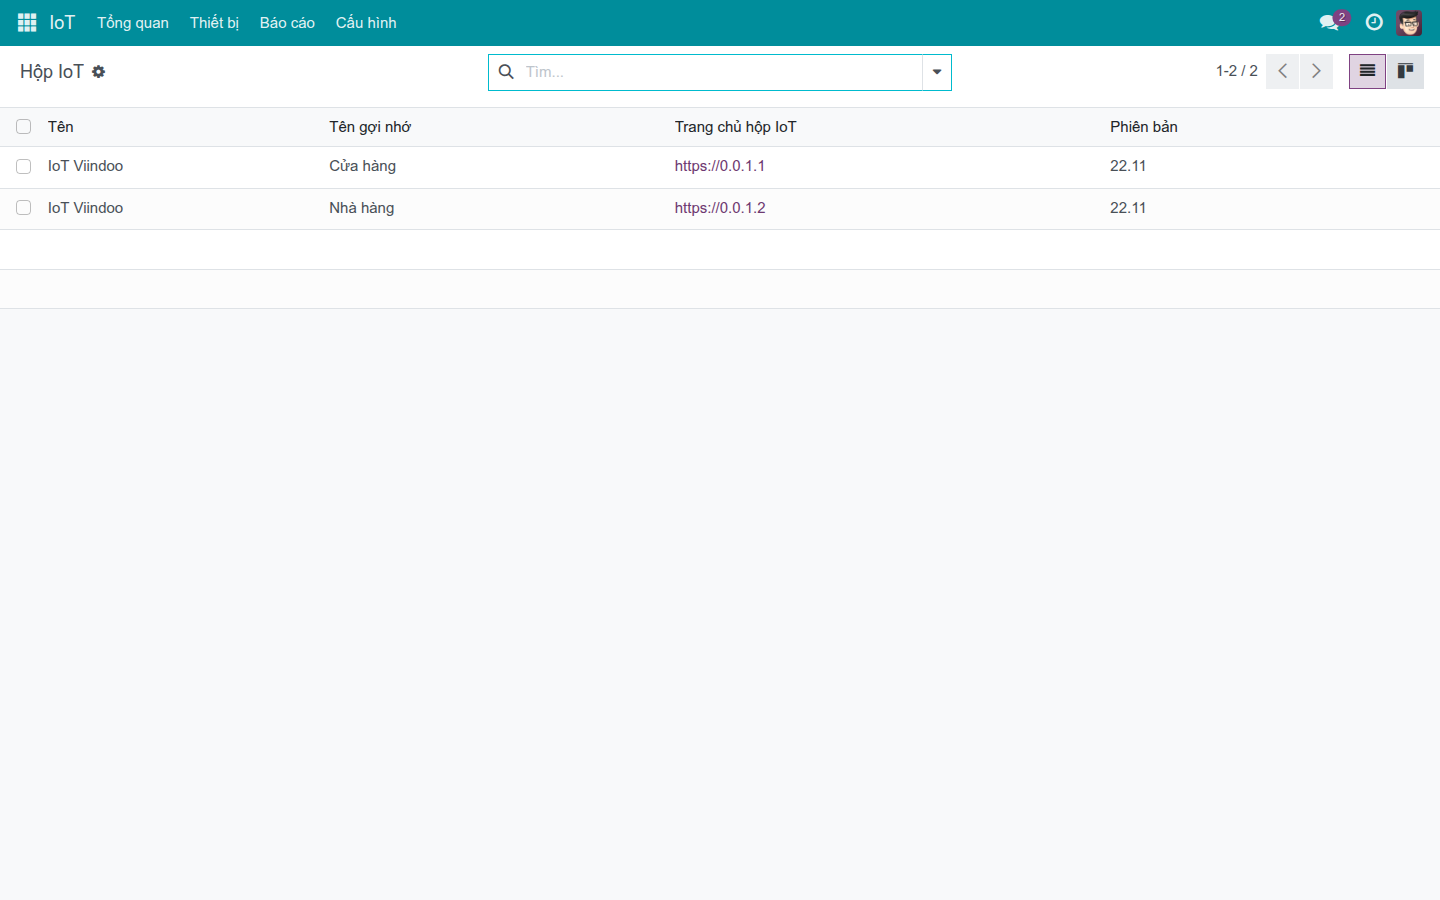Open the Tổng quan menu
Viewport: 1440px width, 900px height.
[x=133, y=22]
